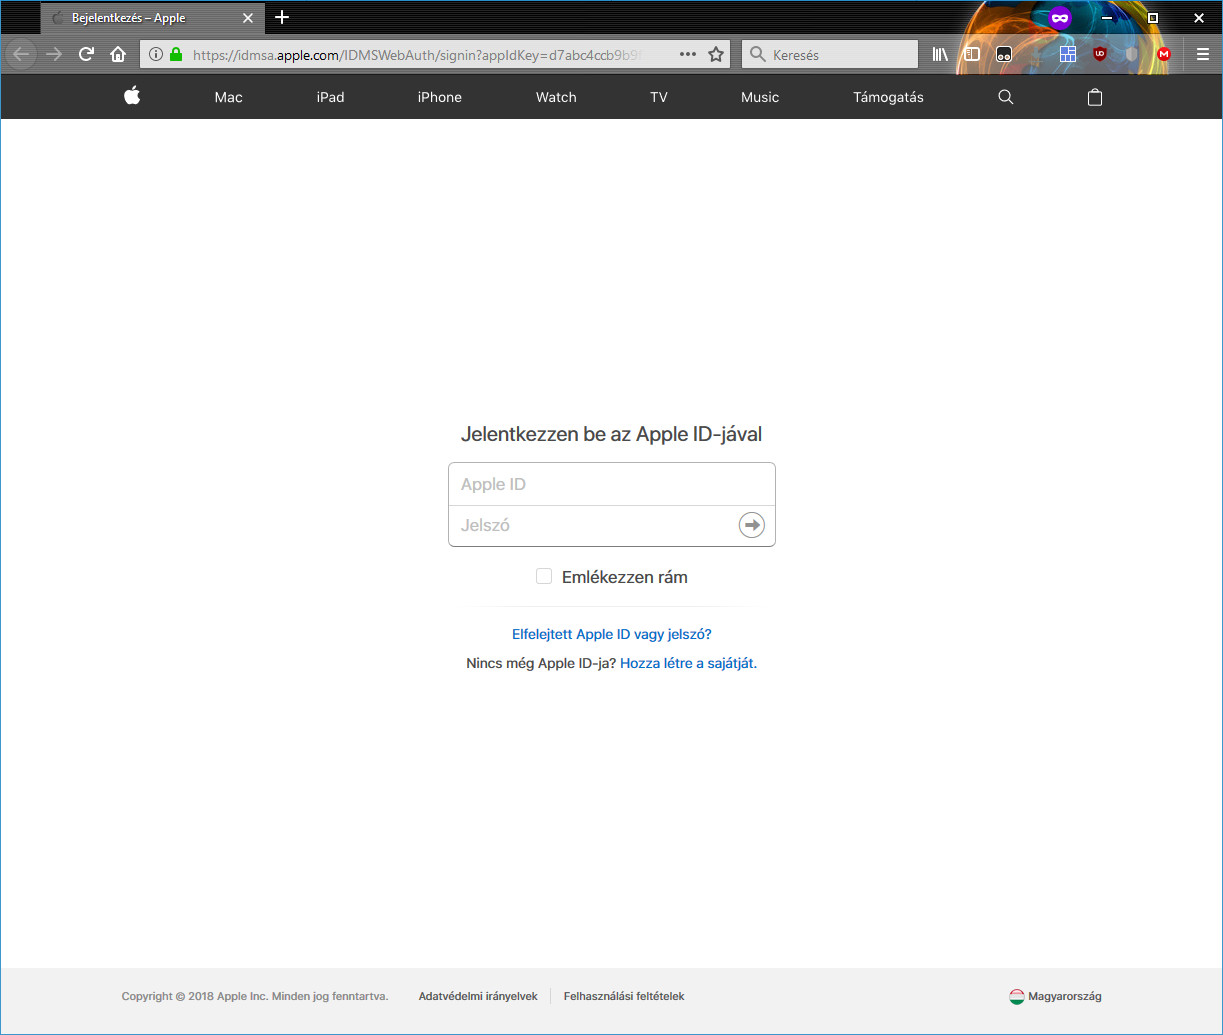The height and width of the screenshot is (1035, 1223).
Task: Go back with the browser back arrow
Action: click(x=21, y=54)
